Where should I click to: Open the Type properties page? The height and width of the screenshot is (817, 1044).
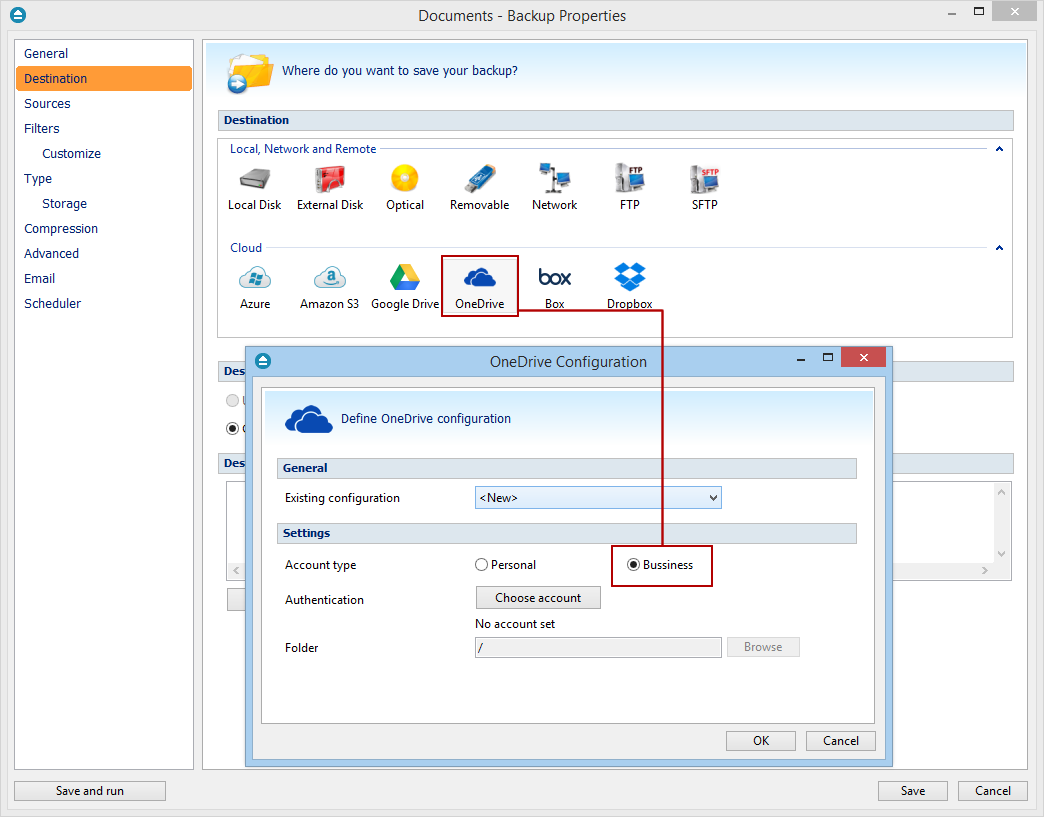tap(104, 178)
